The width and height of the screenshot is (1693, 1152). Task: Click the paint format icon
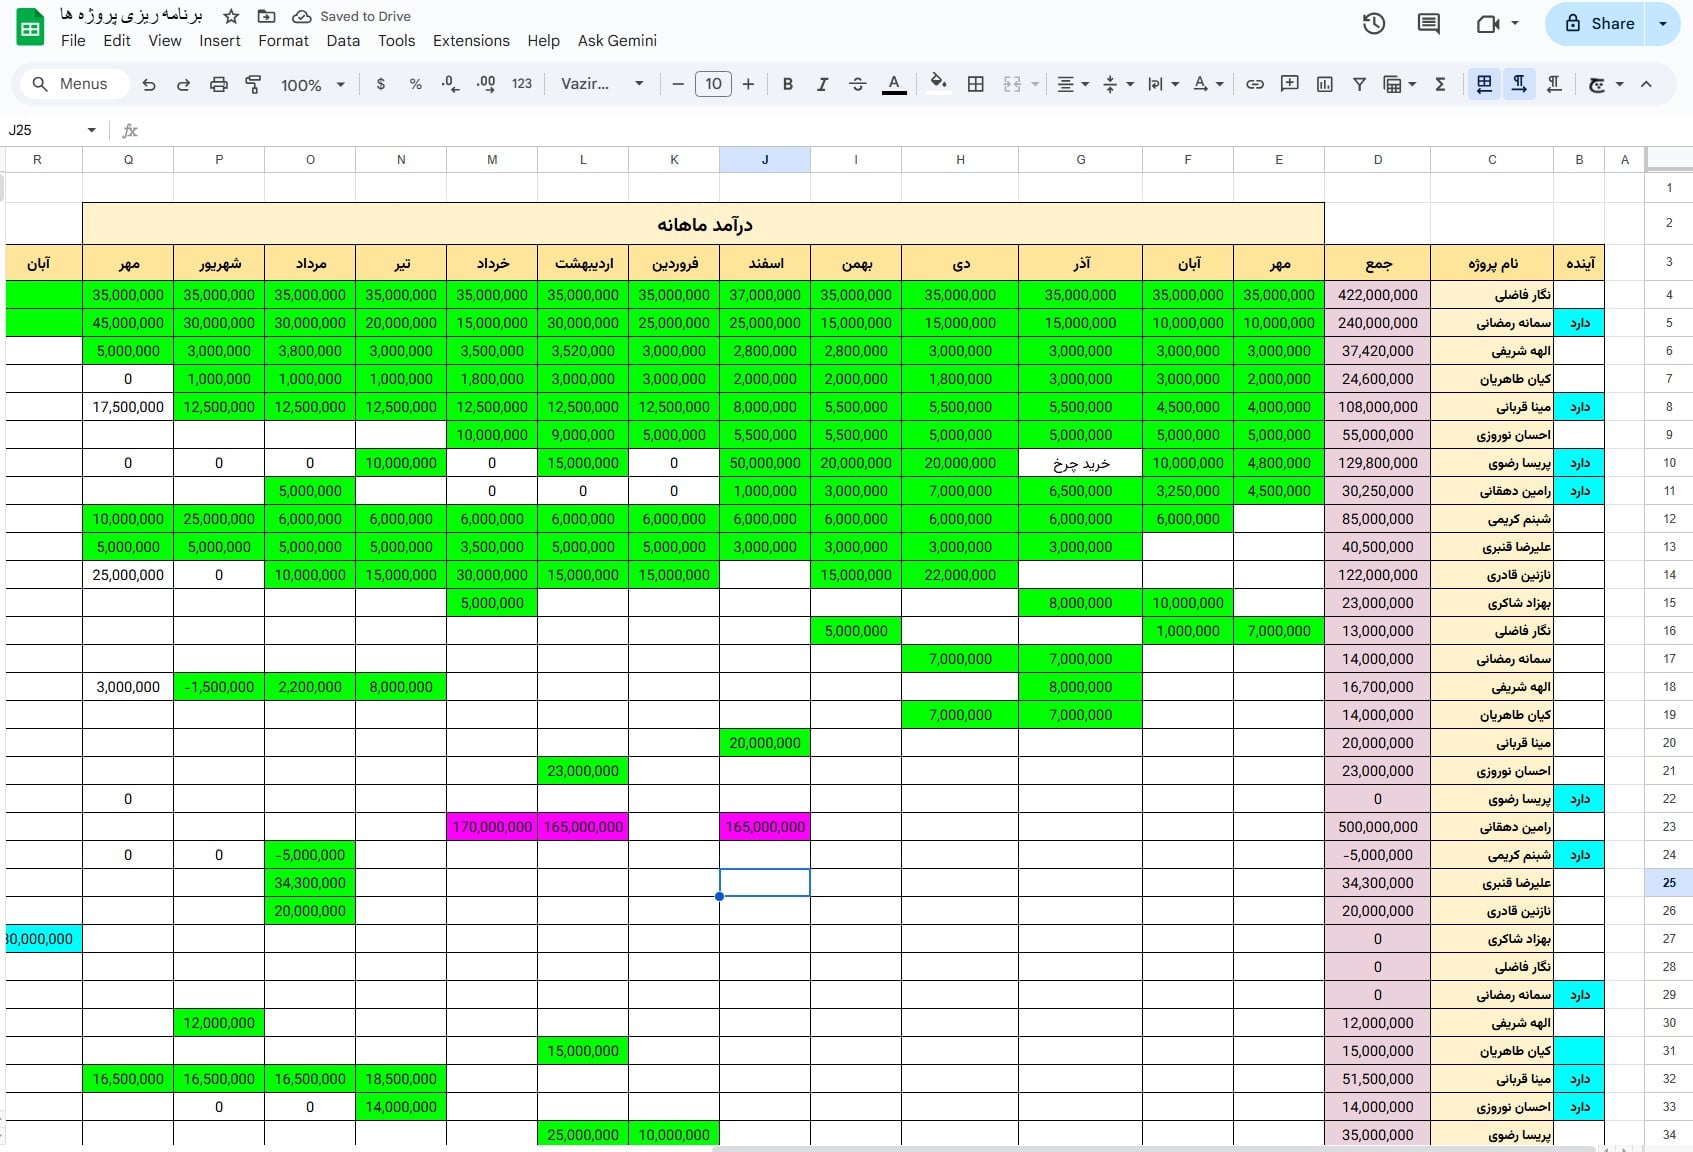pyautogui.click(x=253, y=84)
